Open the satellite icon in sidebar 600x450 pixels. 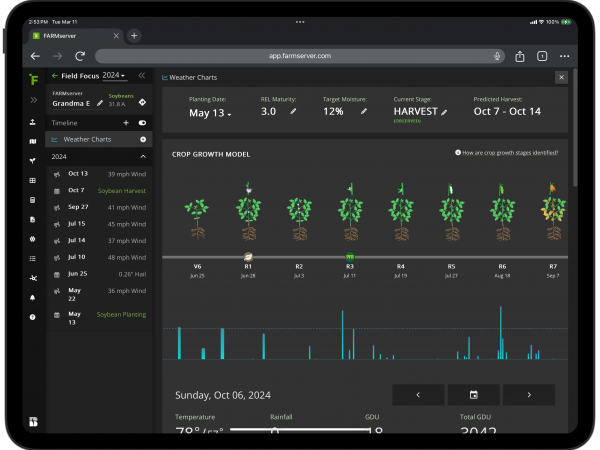click(x=33, y=278)
